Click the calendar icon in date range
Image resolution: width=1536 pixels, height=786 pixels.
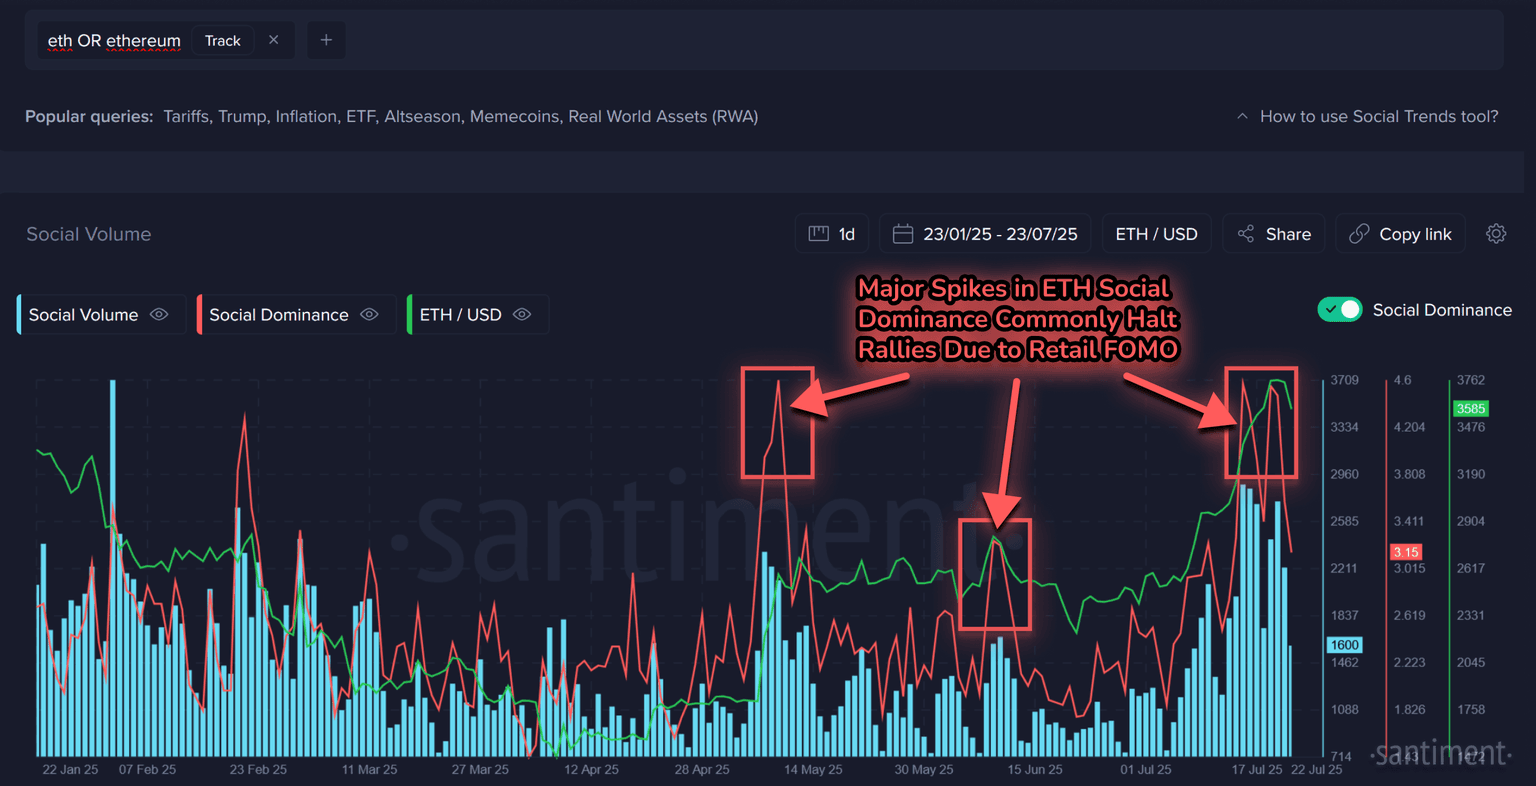(902, 234)
